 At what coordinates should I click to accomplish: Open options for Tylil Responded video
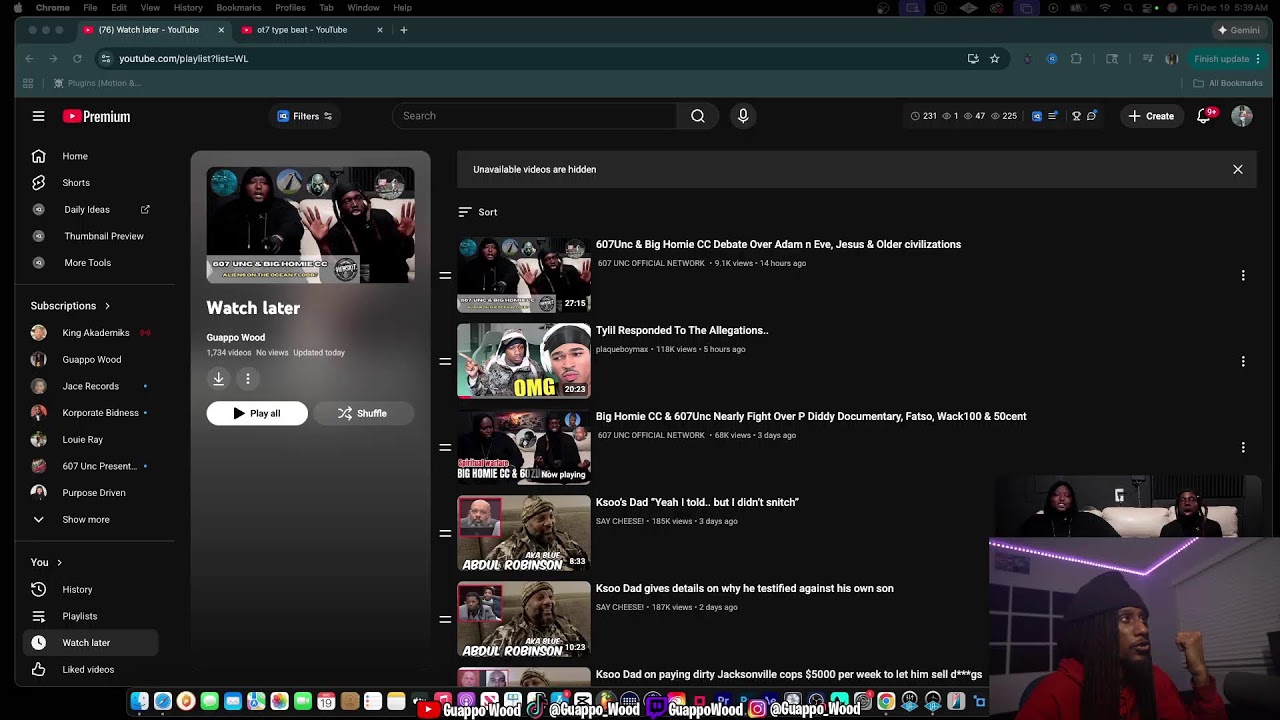1243,361
